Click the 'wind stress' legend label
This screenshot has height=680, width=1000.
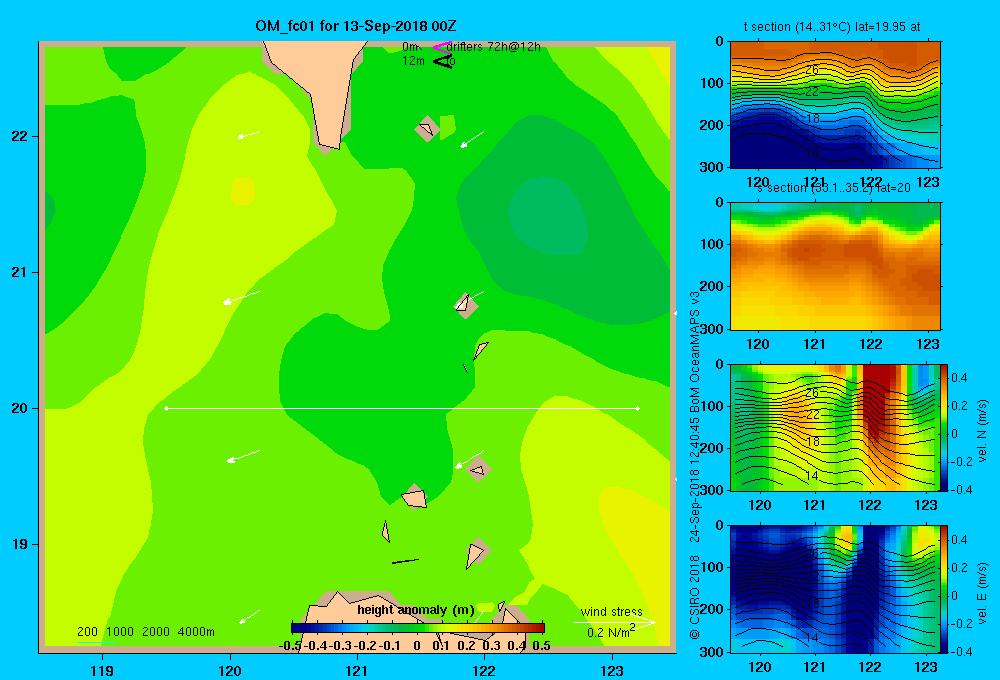pyautogui.click(x=611, y=612)
